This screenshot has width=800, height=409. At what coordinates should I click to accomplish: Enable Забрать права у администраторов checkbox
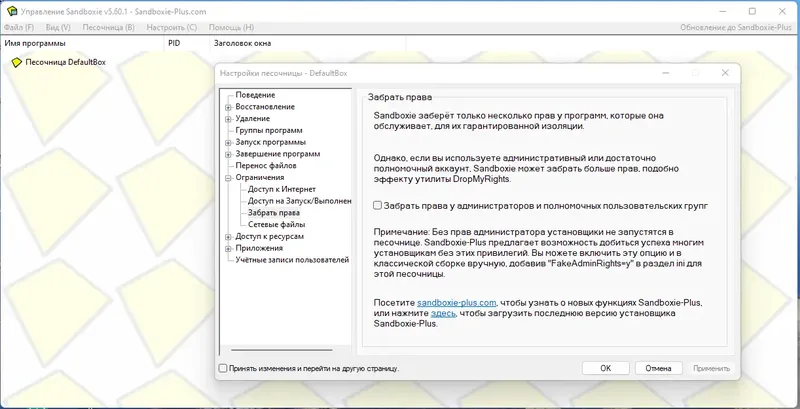378,206
